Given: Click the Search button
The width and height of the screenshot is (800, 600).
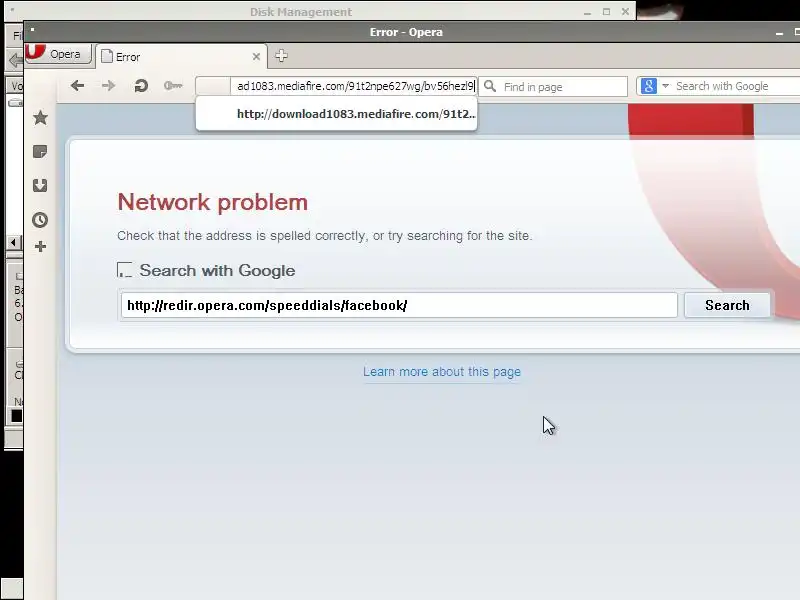Looking at the screenshot, I should pos(727,305).
